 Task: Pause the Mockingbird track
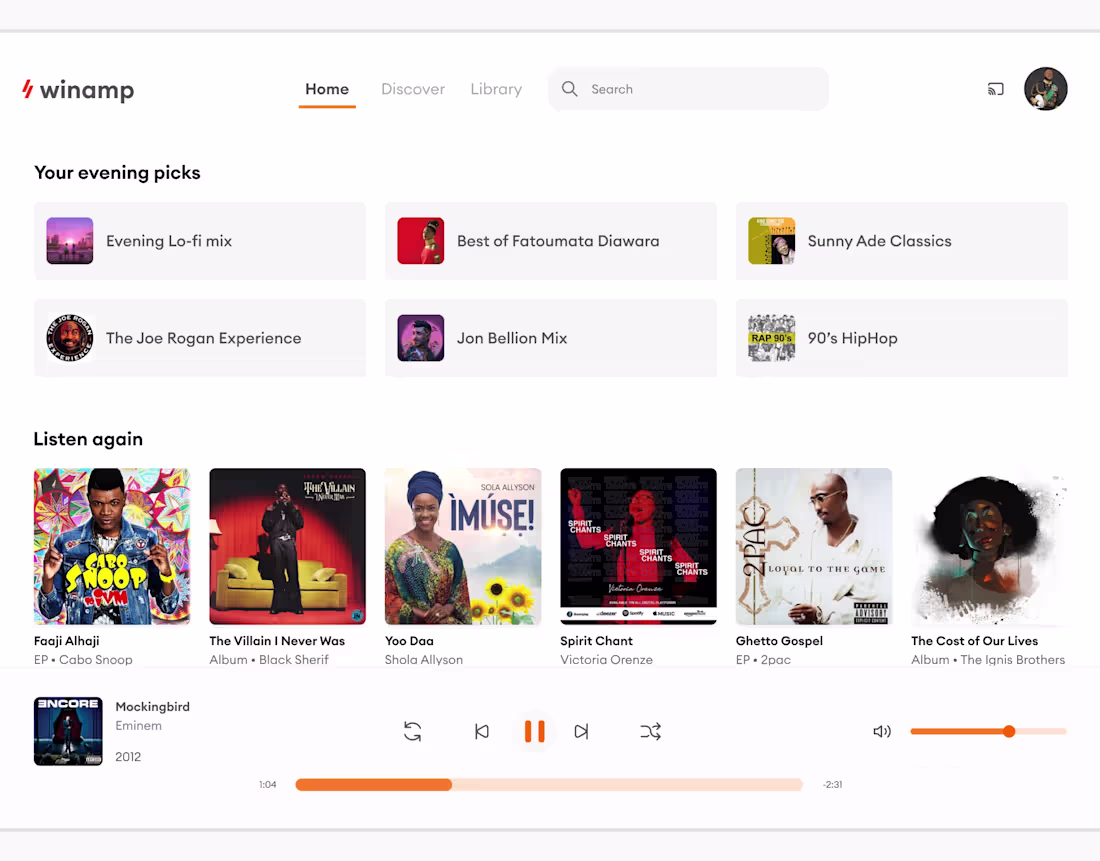pos(535,731)
